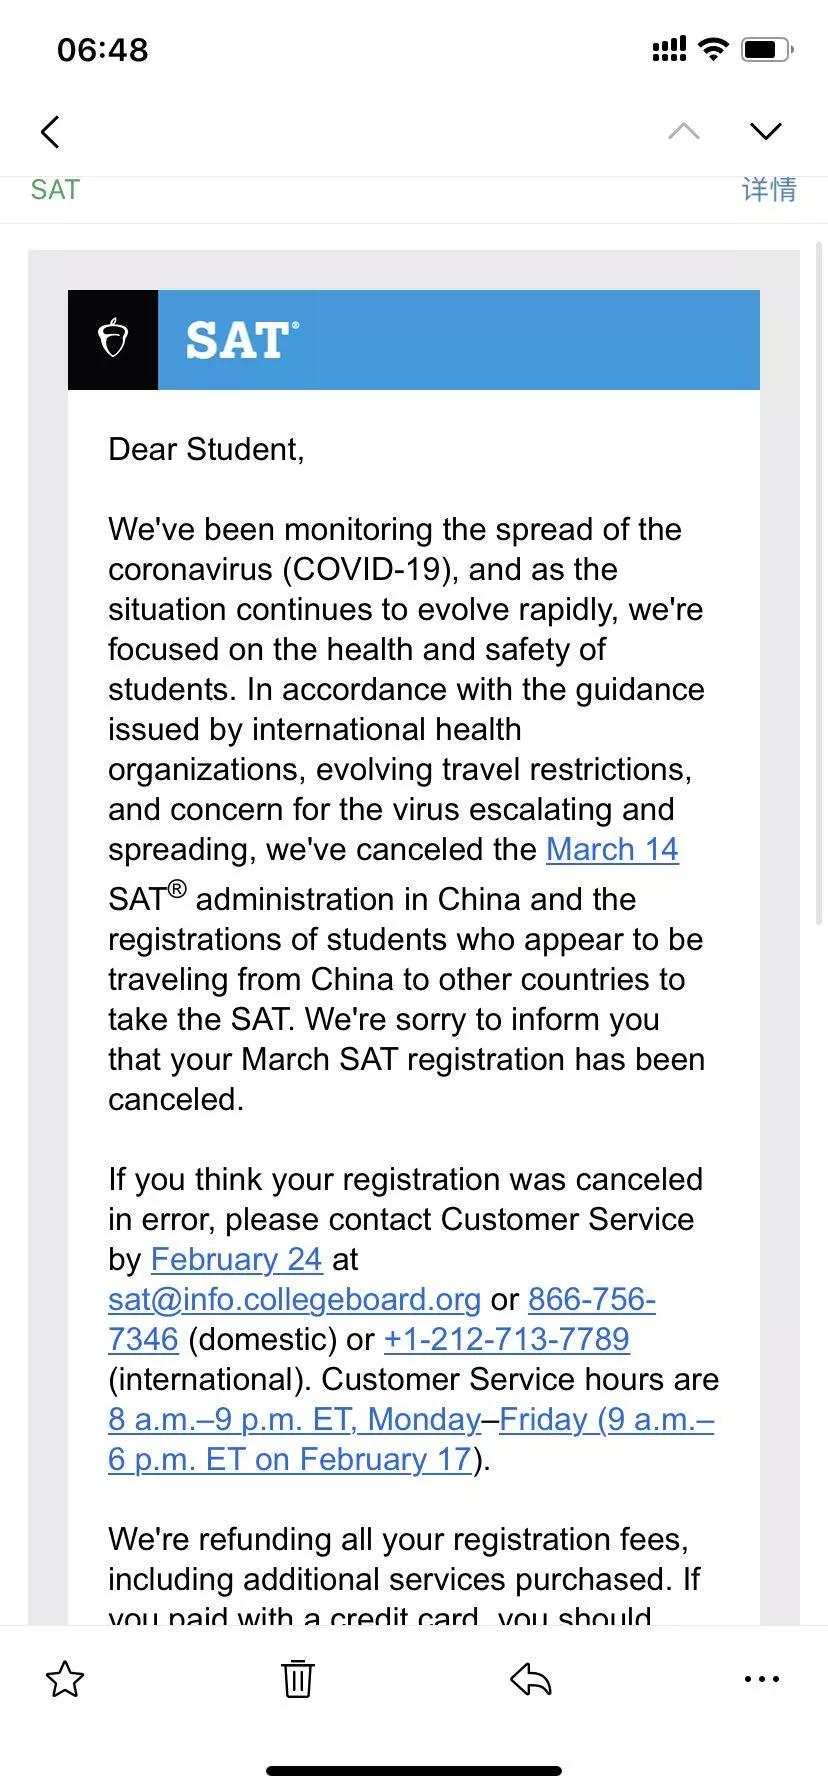This screenshot has width=828, height=1792.
Task: Tap the College Board acorn logo
Action: point(113,340)
